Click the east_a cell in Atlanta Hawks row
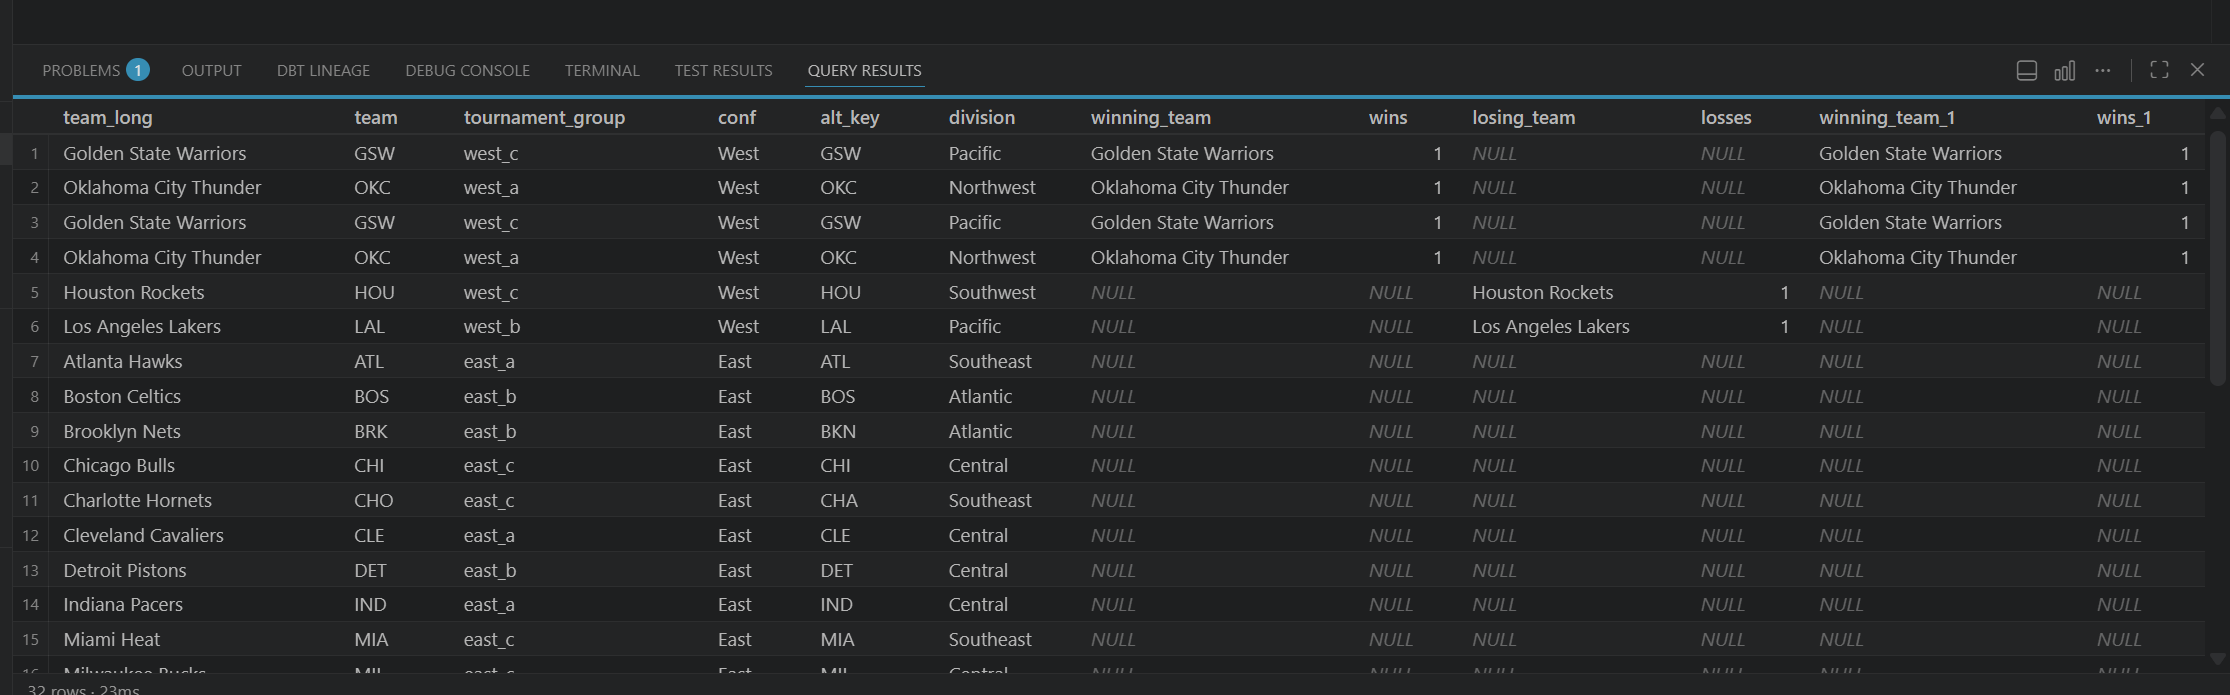2230x695 pixels. 489,361
